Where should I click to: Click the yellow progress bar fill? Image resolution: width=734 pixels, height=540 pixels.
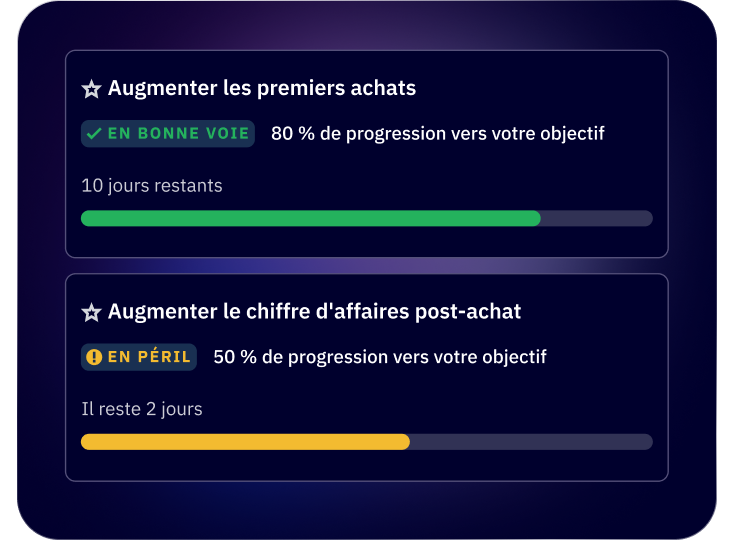pyautogui.click(x=245, y=442)
